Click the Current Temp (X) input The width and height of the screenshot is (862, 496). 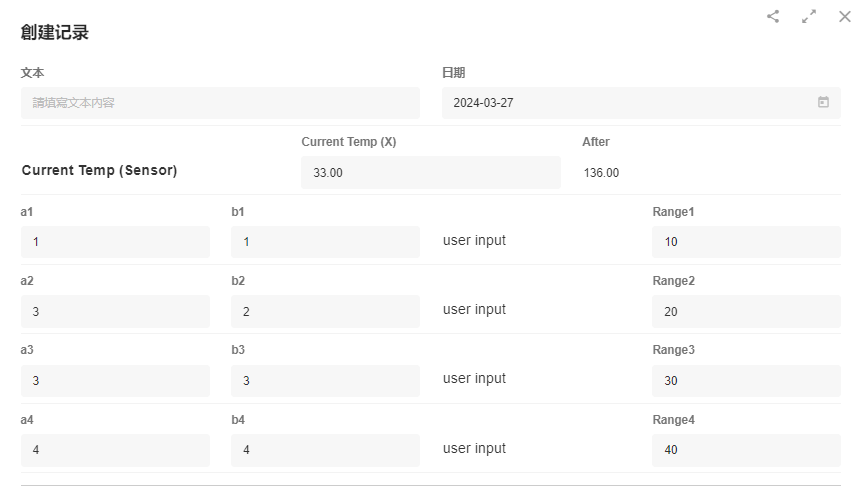[x=430, y=172]
